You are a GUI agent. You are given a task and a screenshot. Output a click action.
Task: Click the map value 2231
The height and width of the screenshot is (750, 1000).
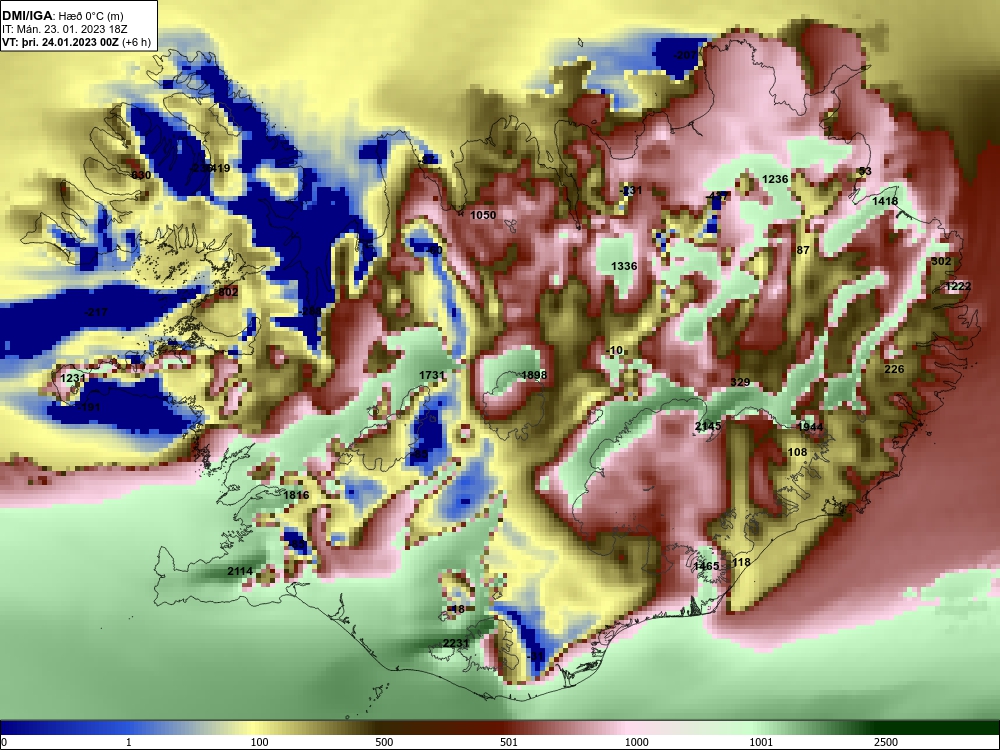(x=456, y=643)
